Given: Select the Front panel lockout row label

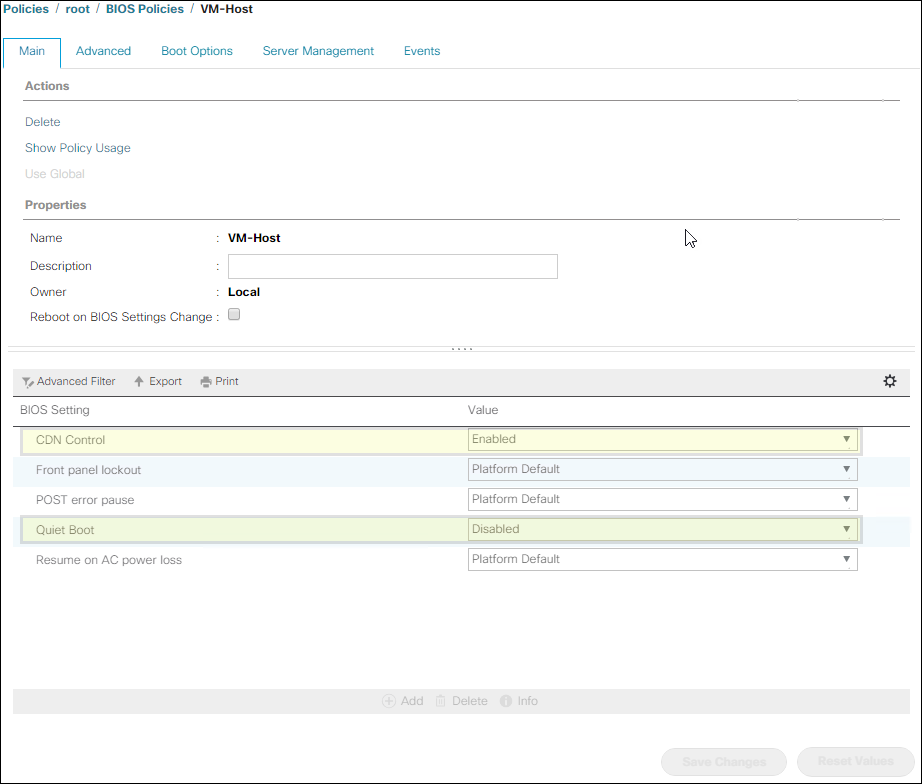Looking at the screenshot, I should pyautogui.click(x=88, y=470).
